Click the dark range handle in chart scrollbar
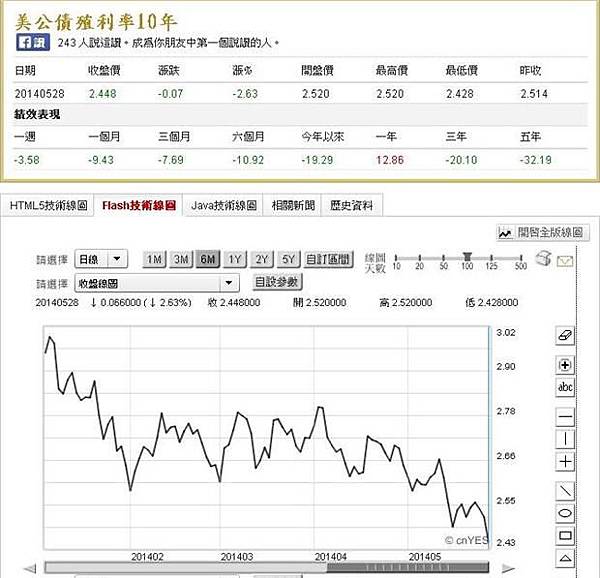 pyautogui.click(x=408, y=567)
